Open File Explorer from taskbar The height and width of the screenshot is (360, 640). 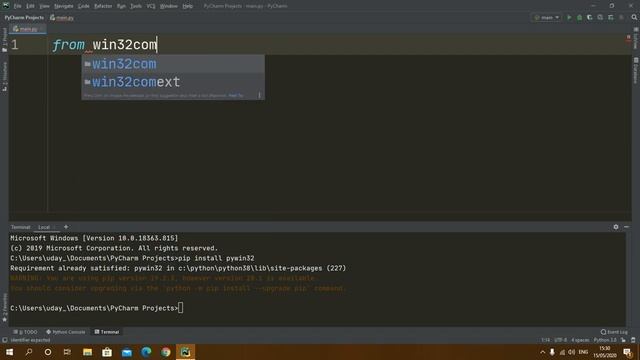click(x=87, y=352)
